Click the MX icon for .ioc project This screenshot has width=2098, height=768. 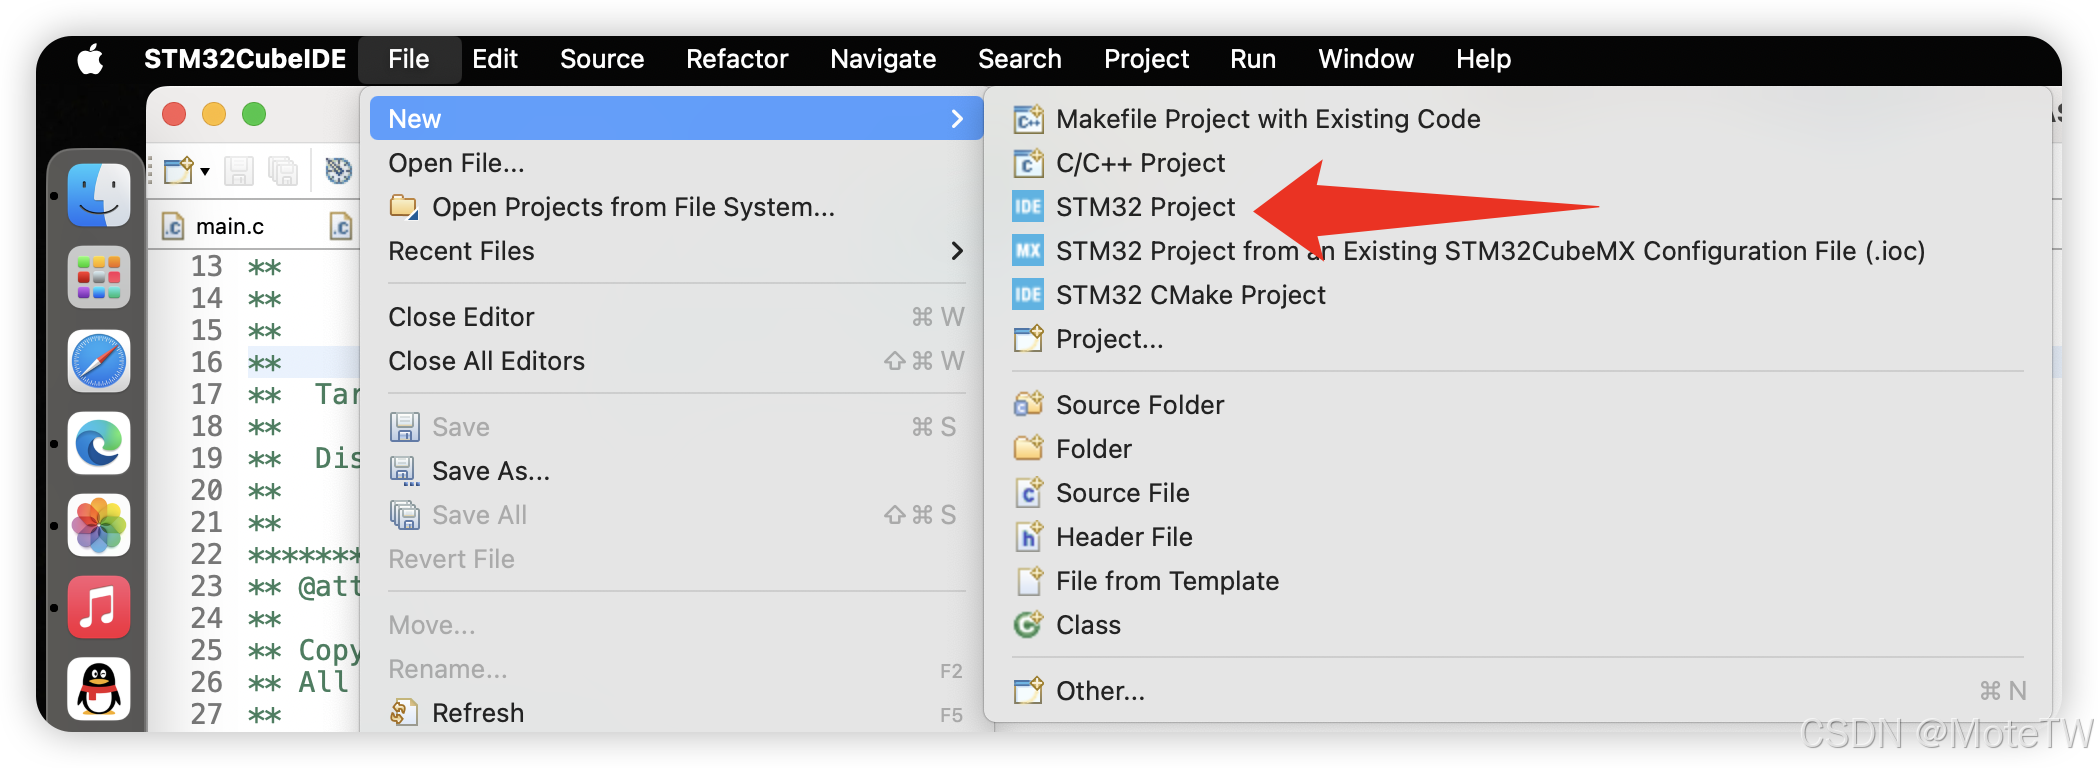coord(1028,251)
